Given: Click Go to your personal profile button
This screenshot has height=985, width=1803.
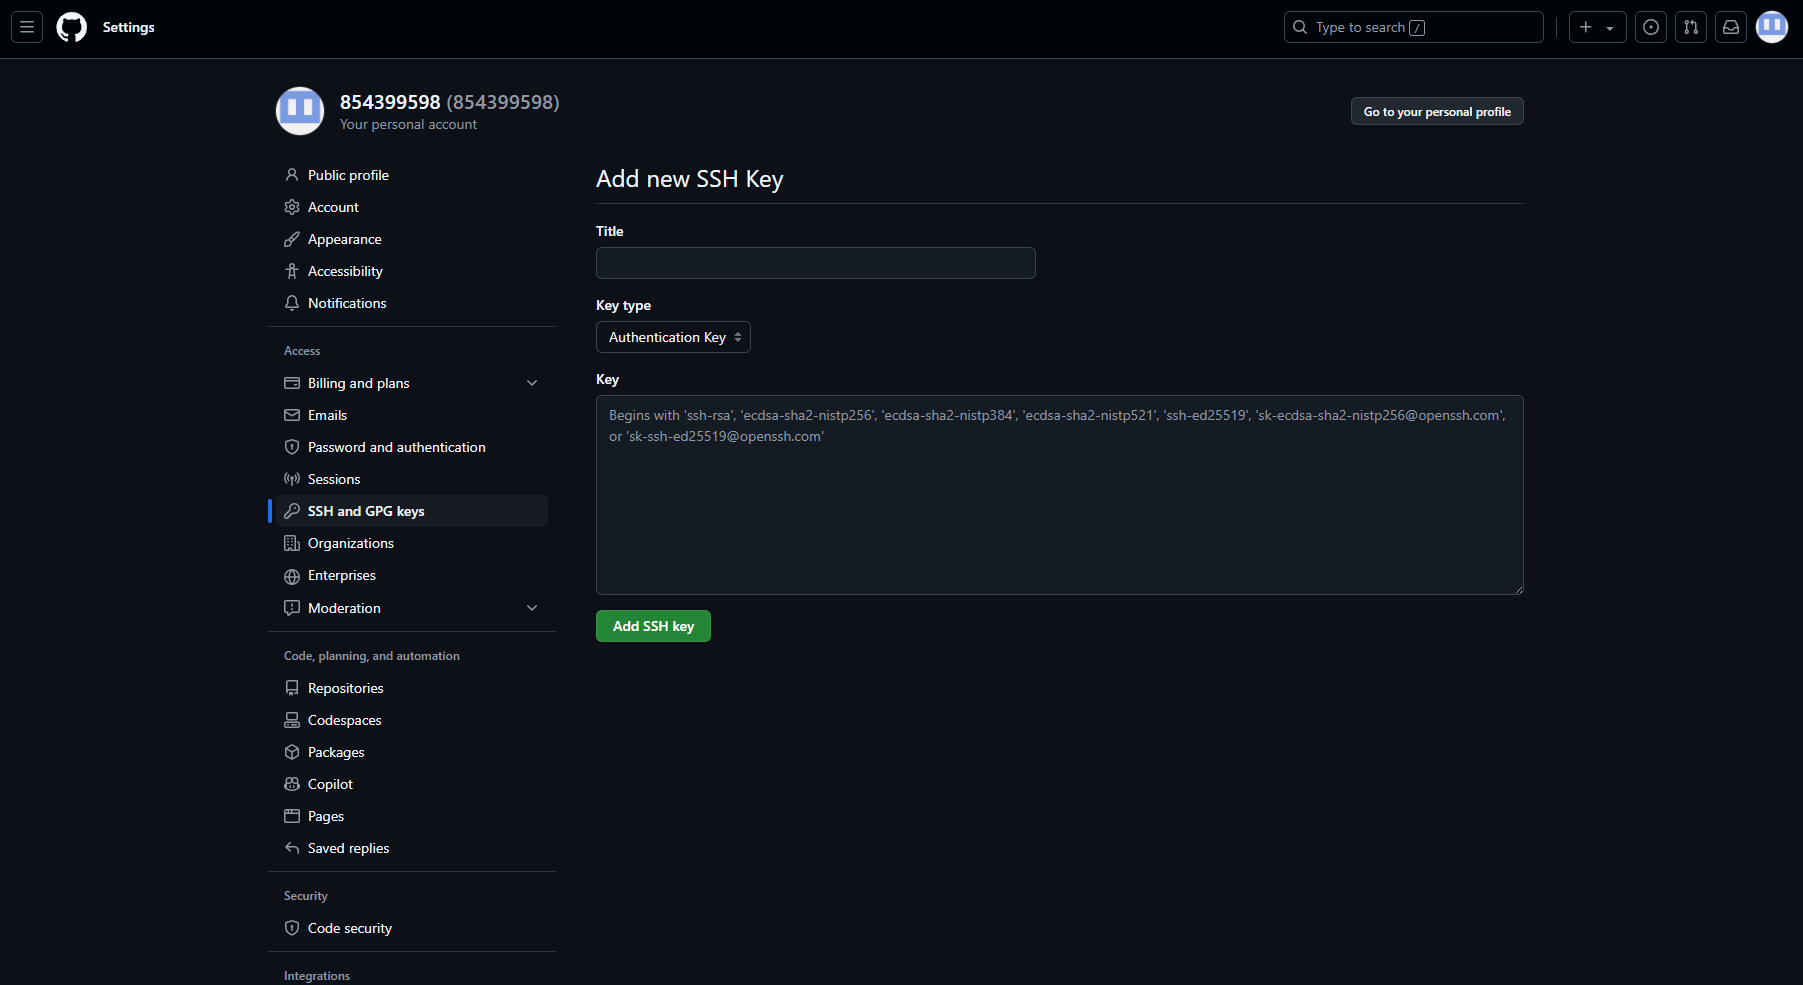Looking at the screenshot, I should (x=1436, y=111).
